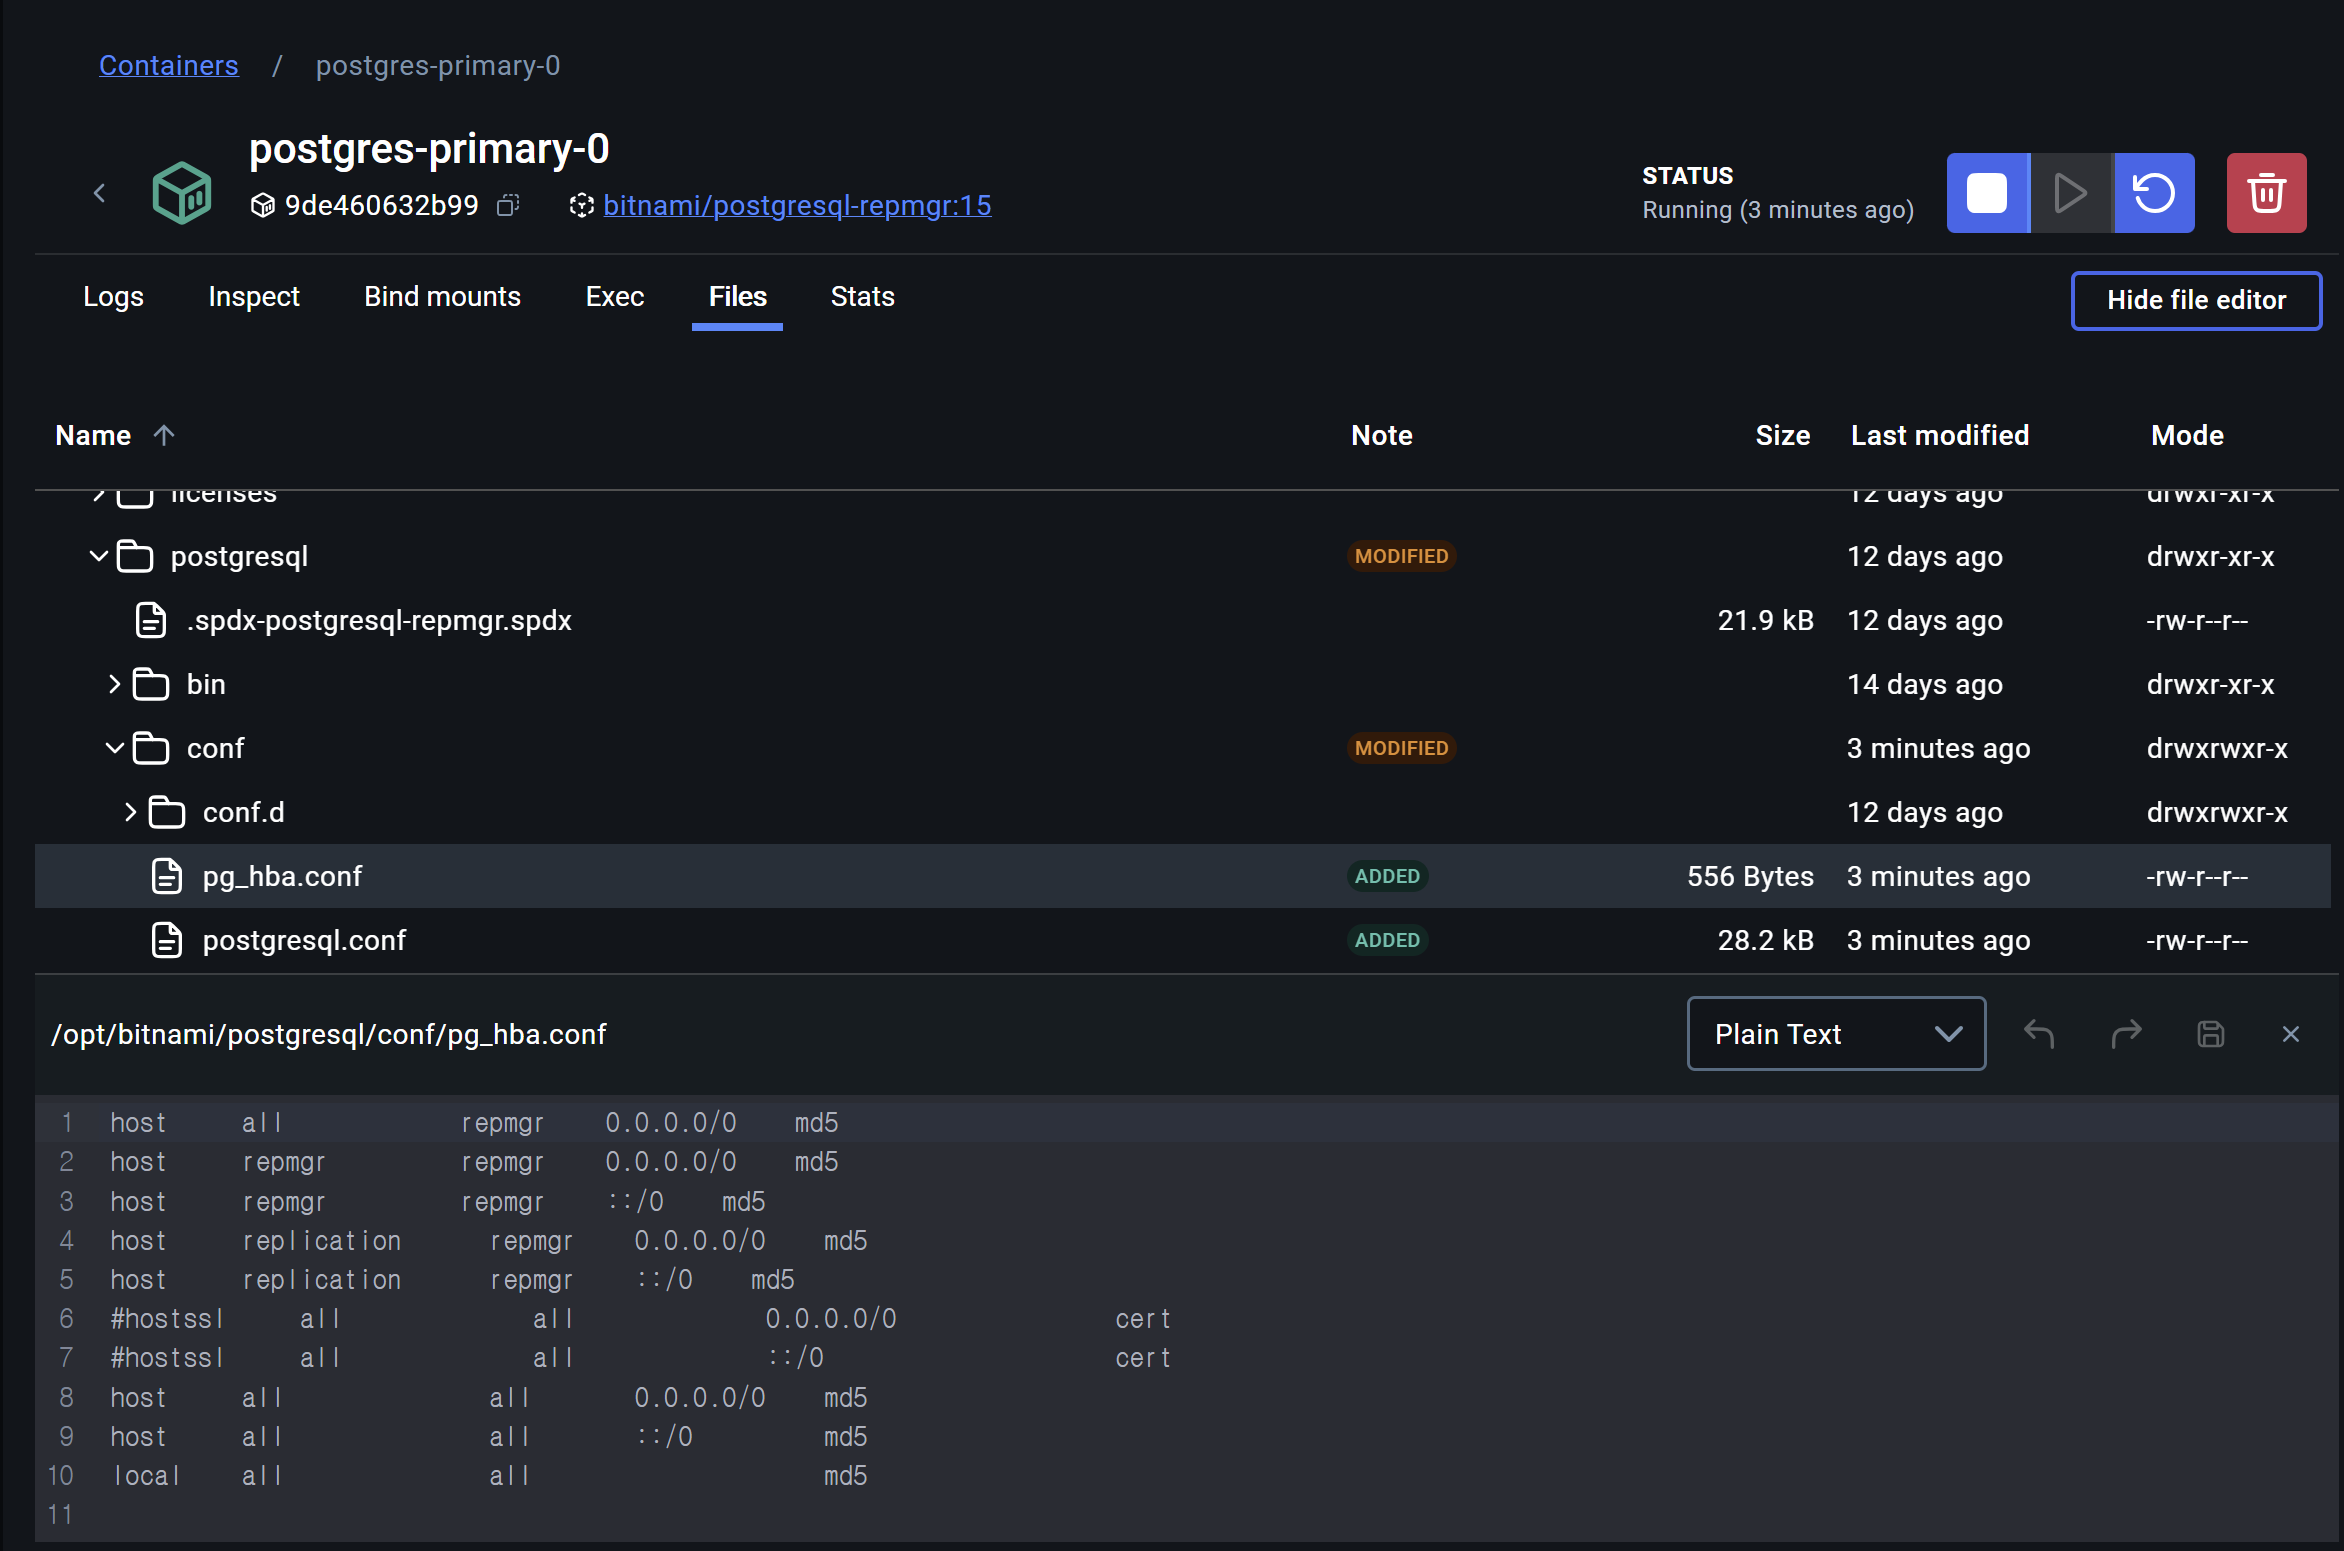Image resolution: width=2344 pixels, height=1551 pixels.
Task: Delete the container with trash icon
Action: tap(2266, 193)
